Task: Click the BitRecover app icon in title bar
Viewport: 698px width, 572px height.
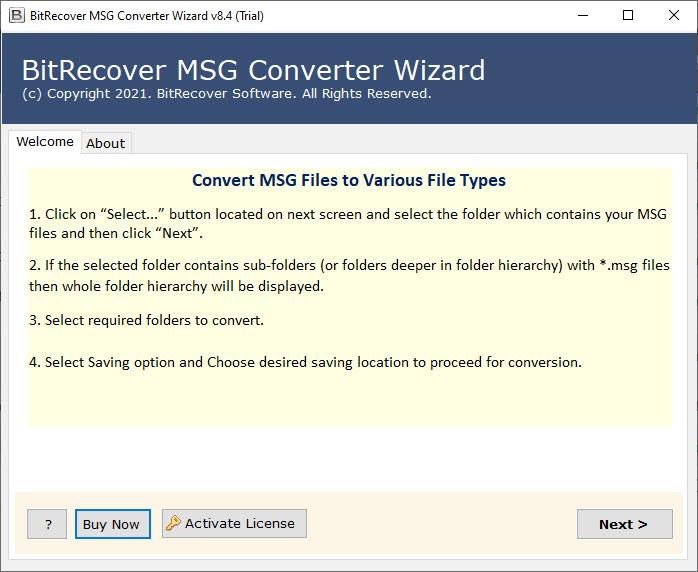Action: coord(17,16)
